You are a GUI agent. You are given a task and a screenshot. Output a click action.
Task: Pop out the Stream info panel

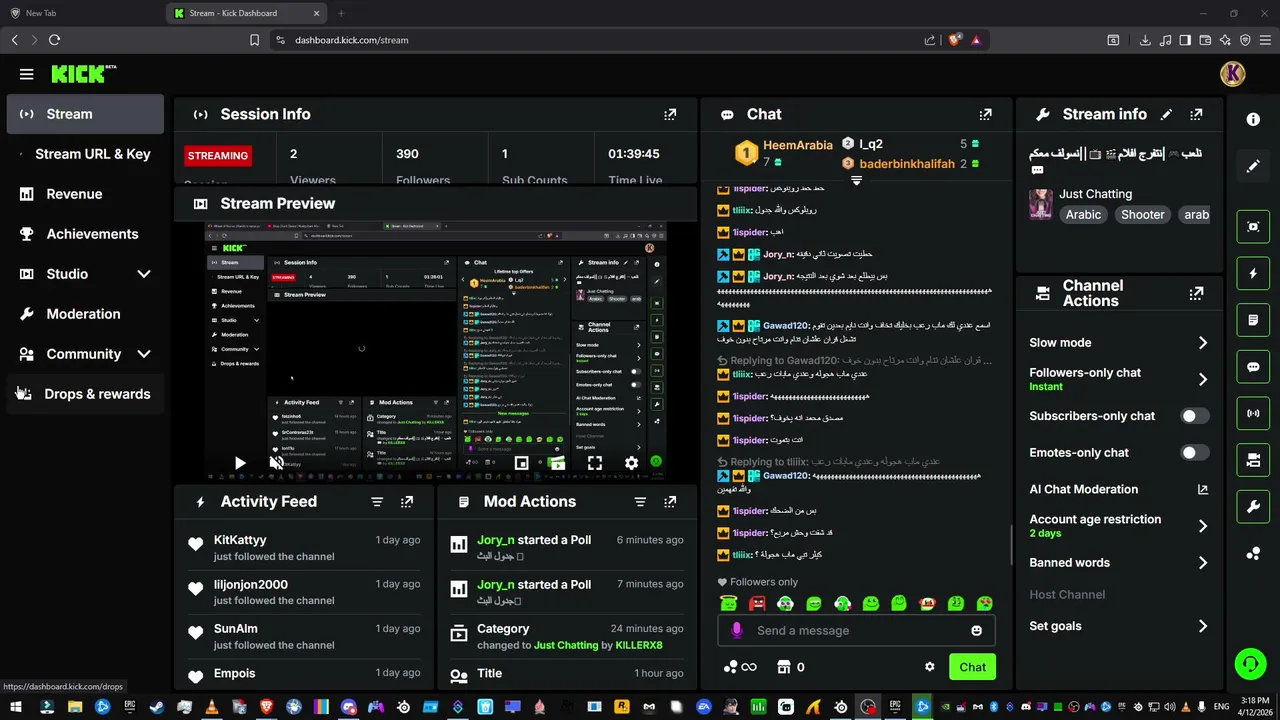1197,114
